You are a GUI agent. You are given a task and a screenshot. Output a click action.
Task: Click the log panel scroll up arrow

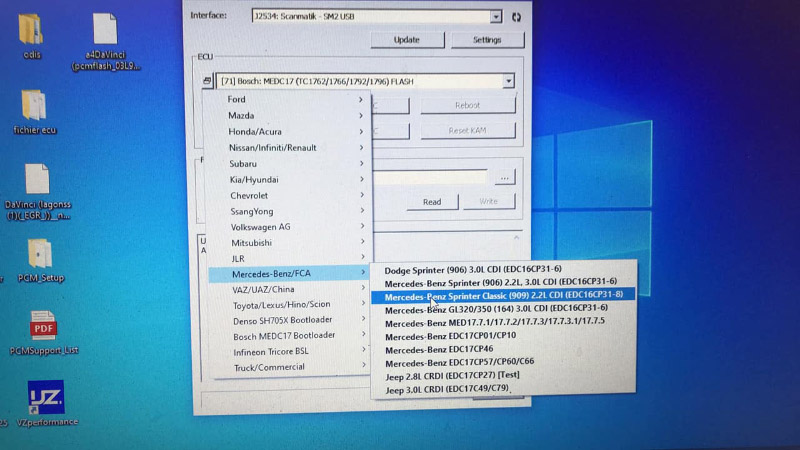[516, 238]
